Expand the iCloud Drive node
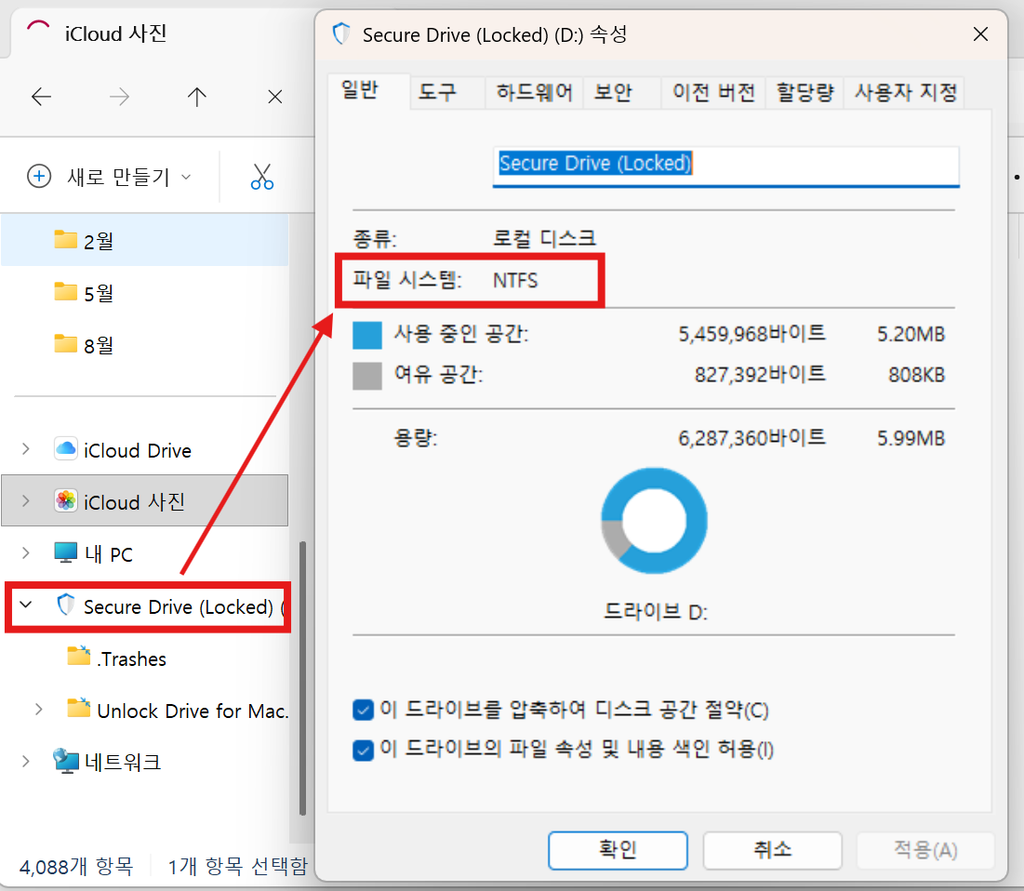This screenshot has height=891, width=1024. click(x=26, y=449)
